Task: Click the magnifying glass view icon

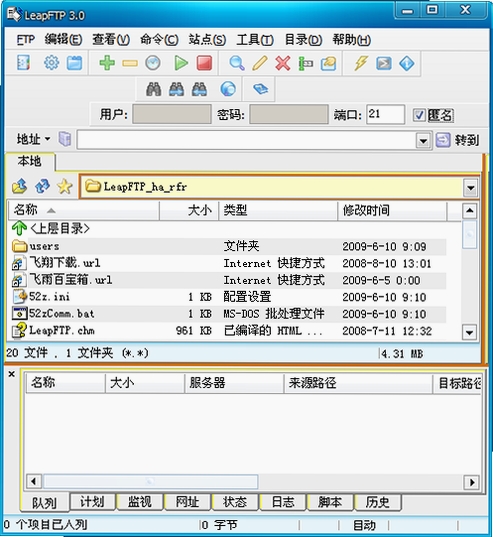Action: point(237,63)
